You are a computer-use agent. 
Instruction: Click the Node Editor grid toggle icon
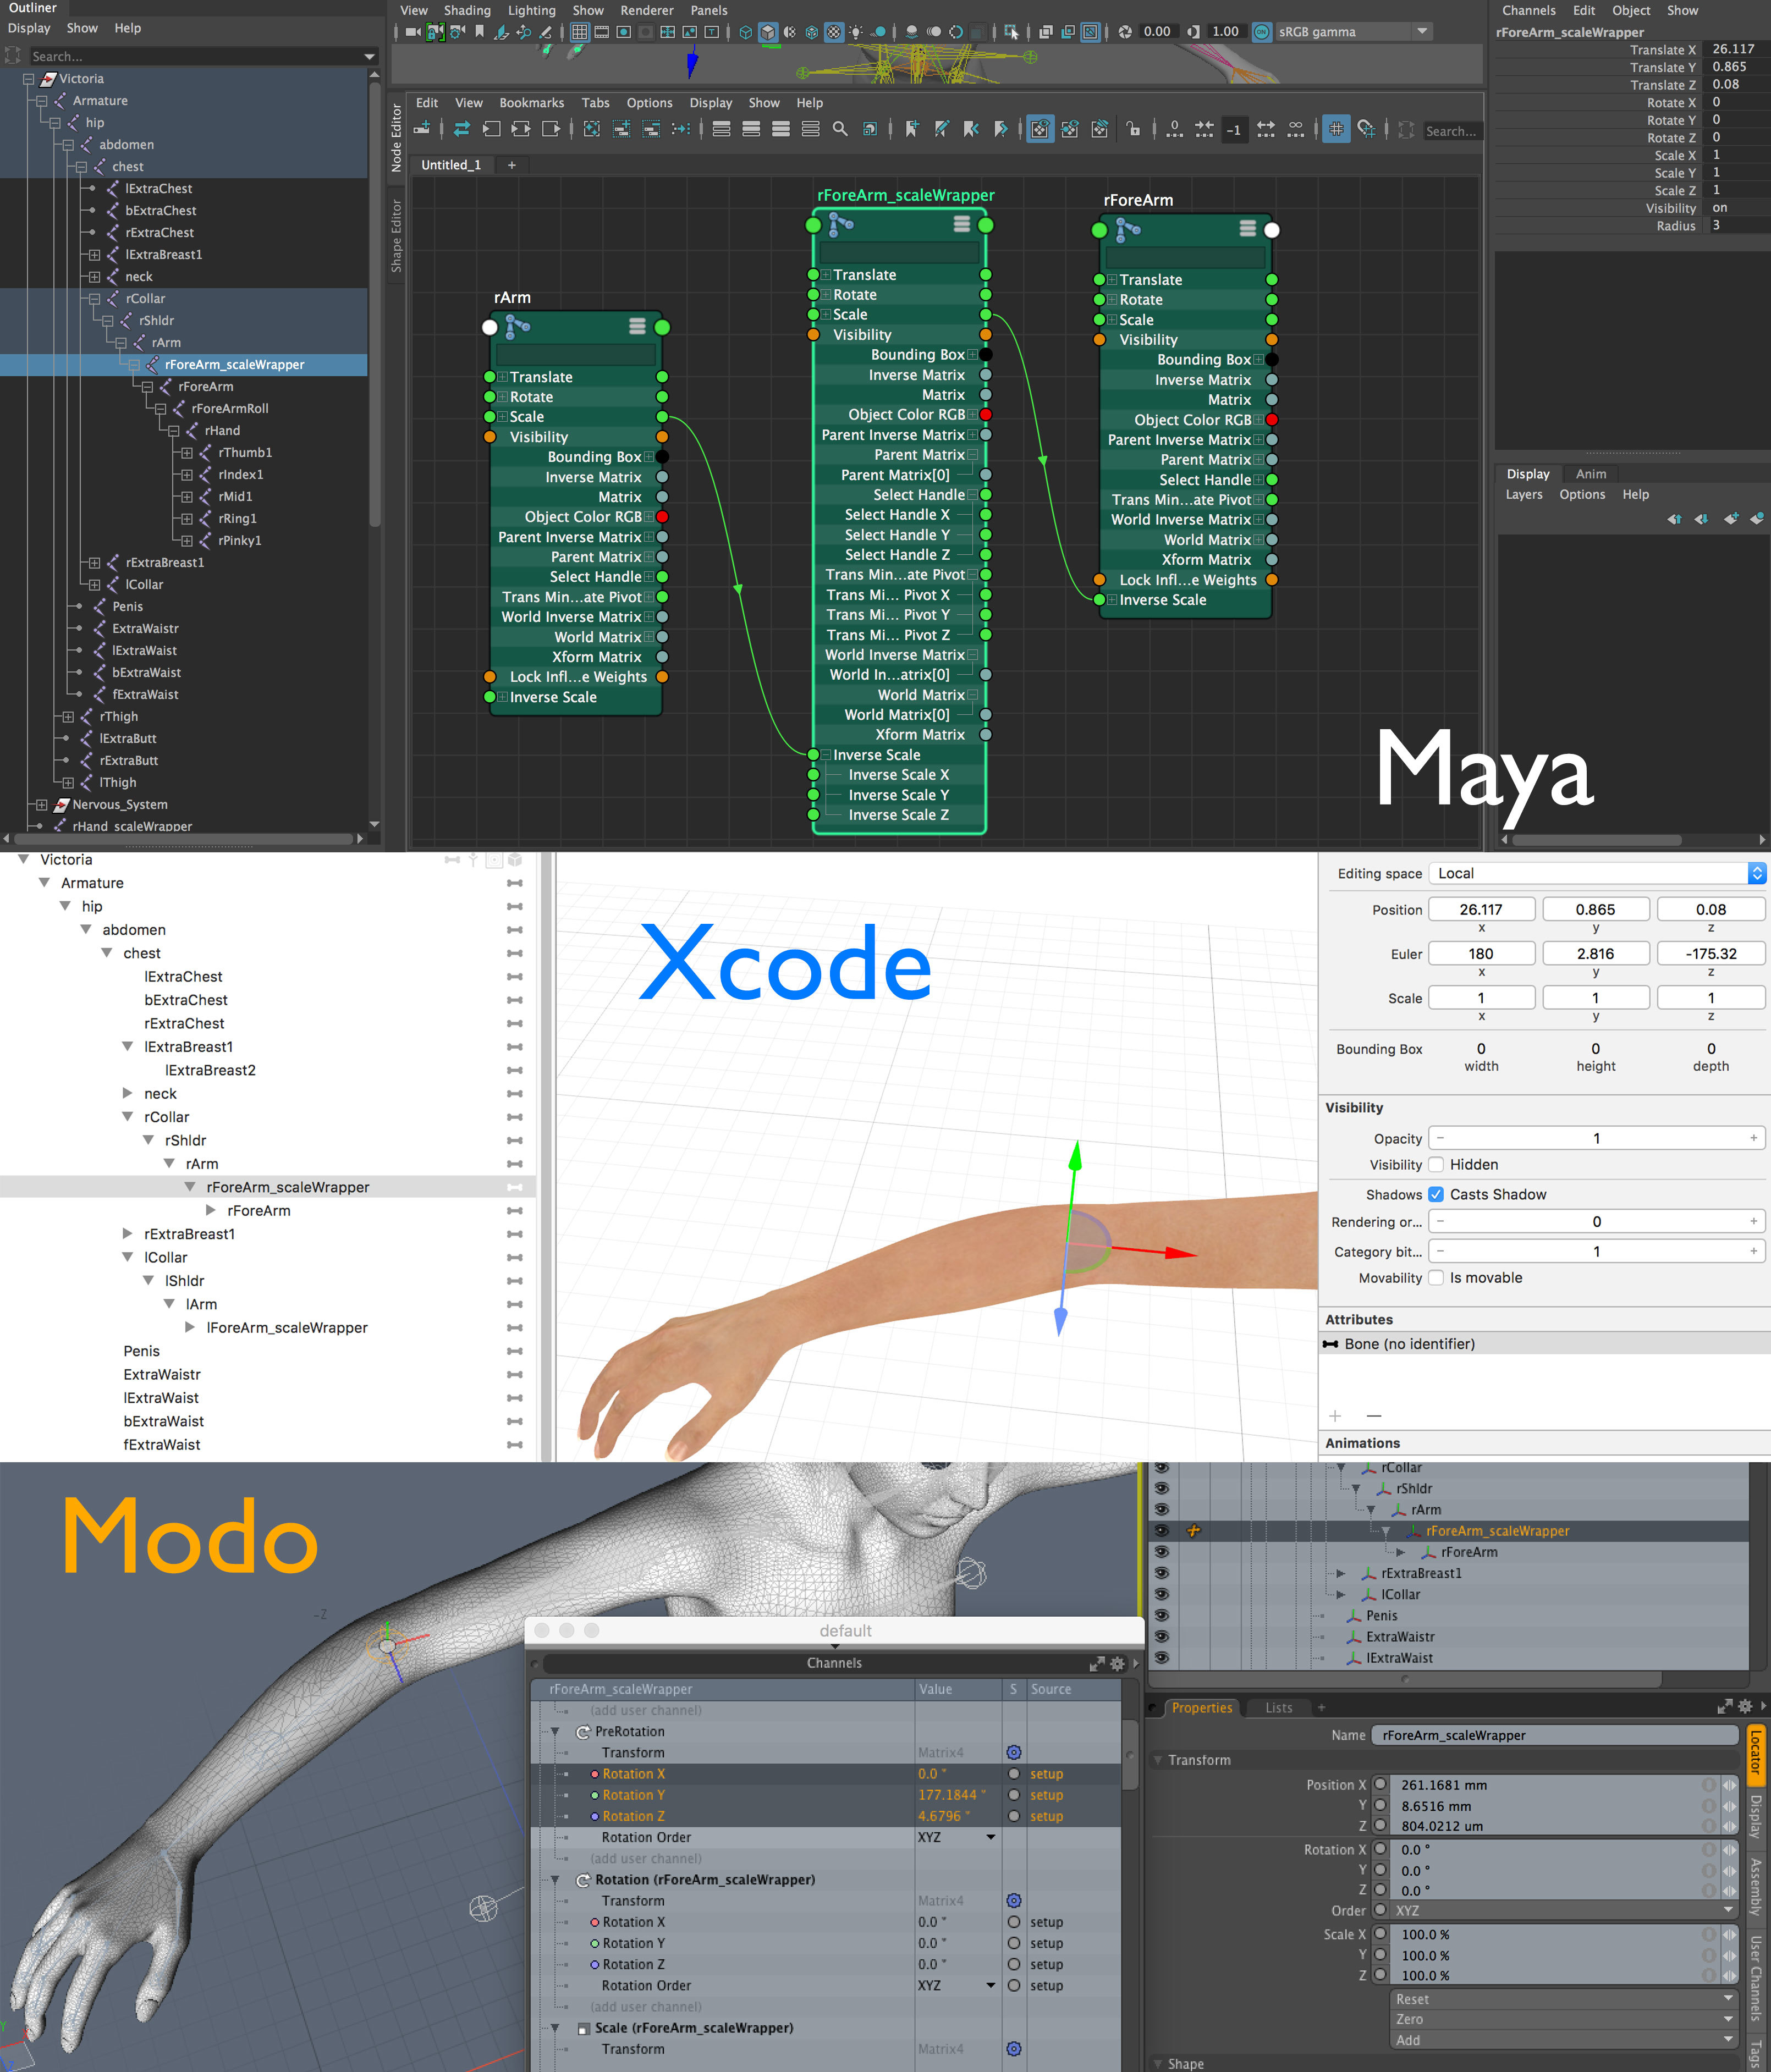(x=1336, y=129)
